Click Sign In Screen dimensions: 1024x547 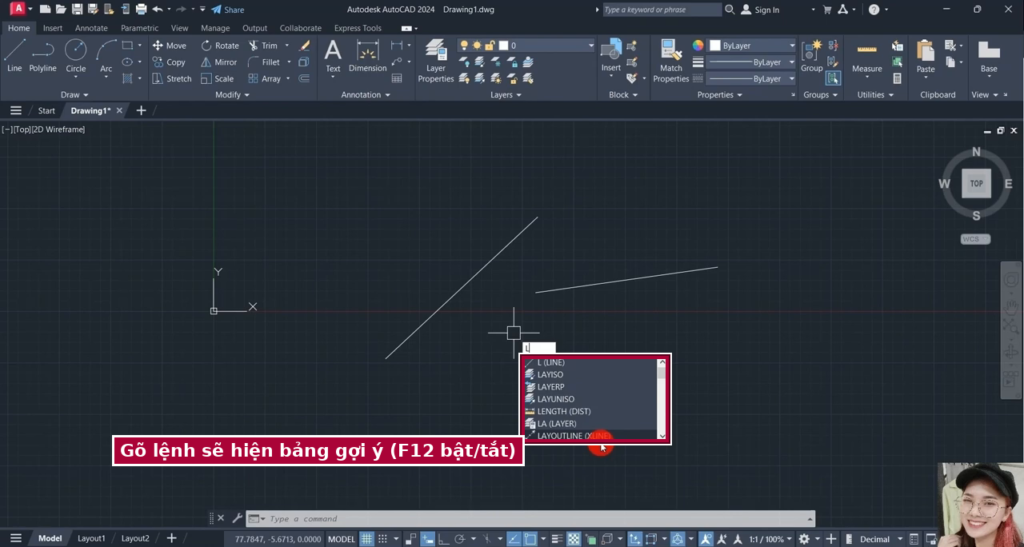(760, 10)
